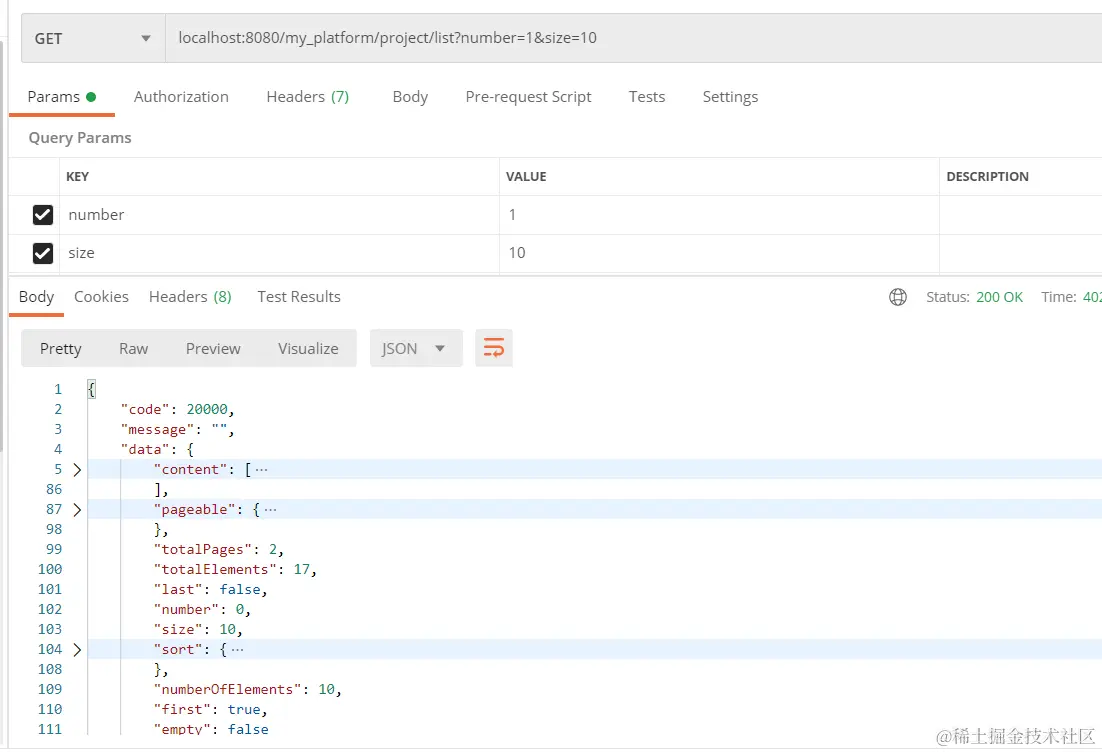
Task: Click the Query Params heading
Action: click(79, 138)
